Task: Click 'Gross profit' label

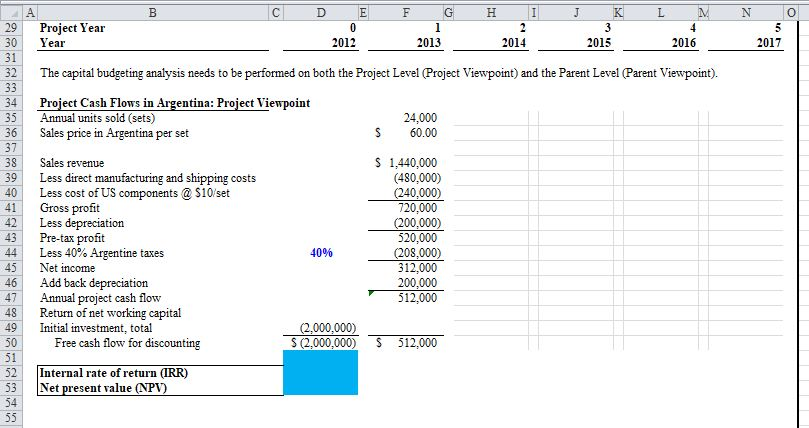Action: [x=70, y=208]
